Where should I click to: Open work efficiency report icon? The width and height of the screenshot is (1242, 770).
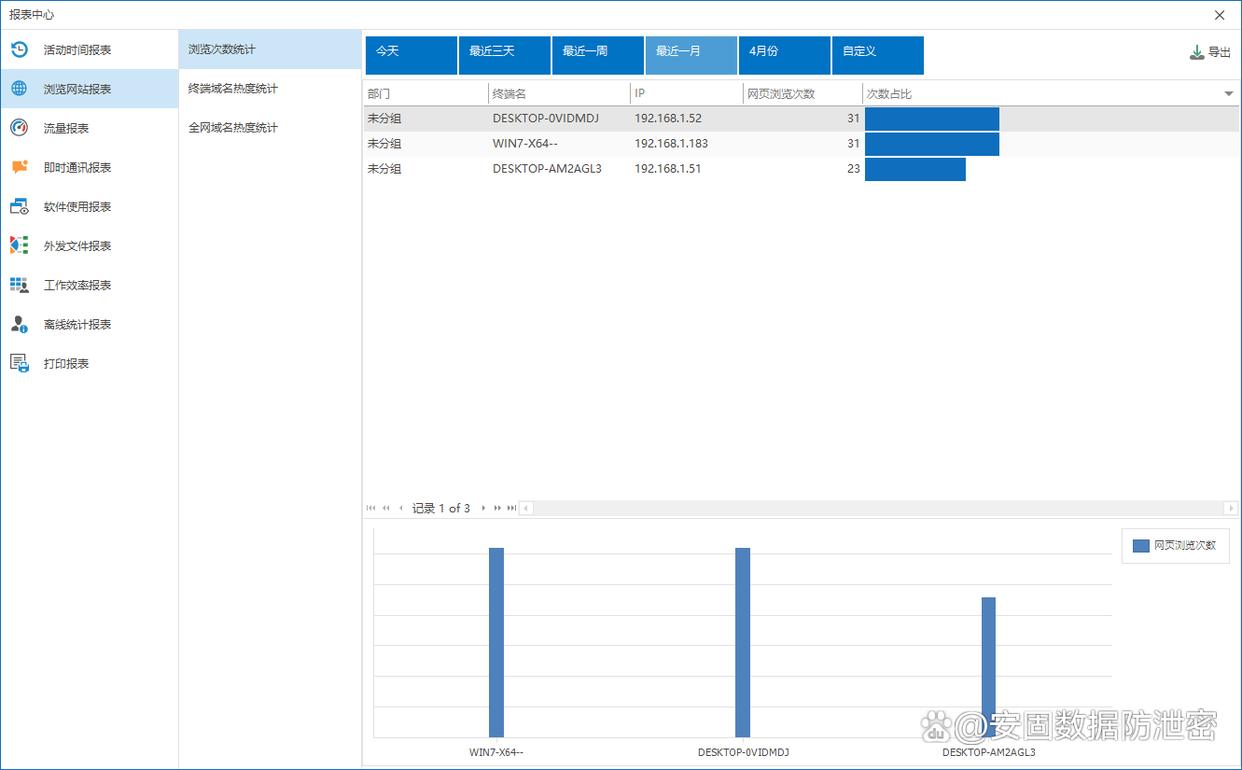(x=19, y=285)
